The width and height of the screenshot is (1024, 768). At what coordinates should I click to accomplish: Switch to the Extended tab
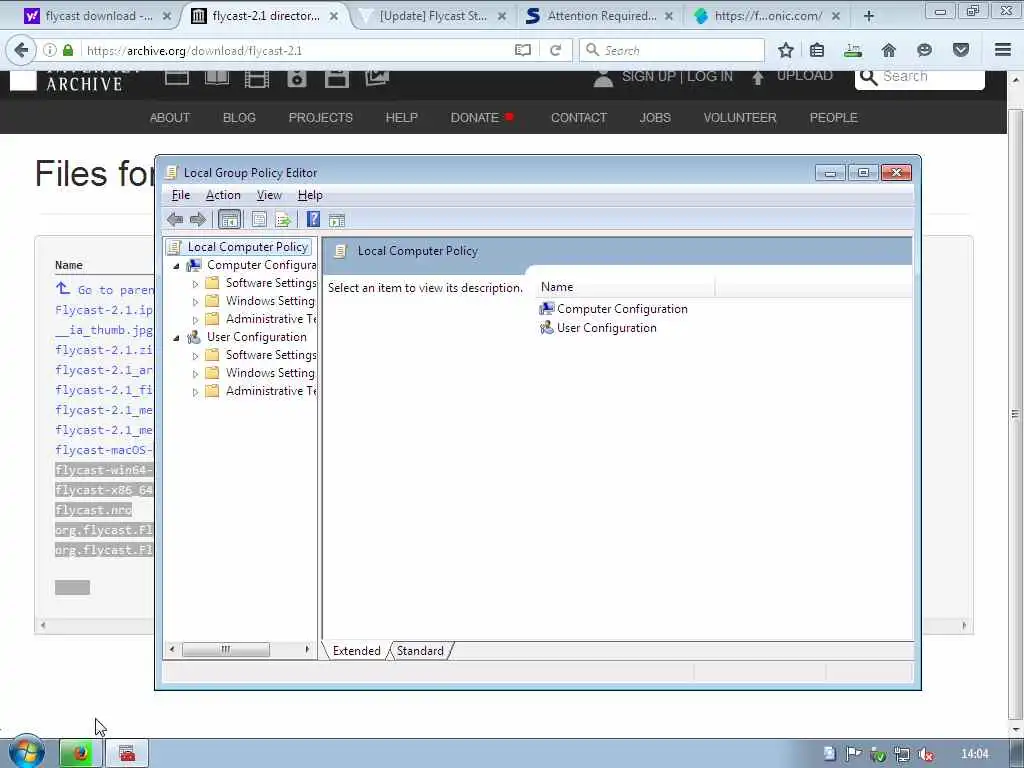(357, 650)
